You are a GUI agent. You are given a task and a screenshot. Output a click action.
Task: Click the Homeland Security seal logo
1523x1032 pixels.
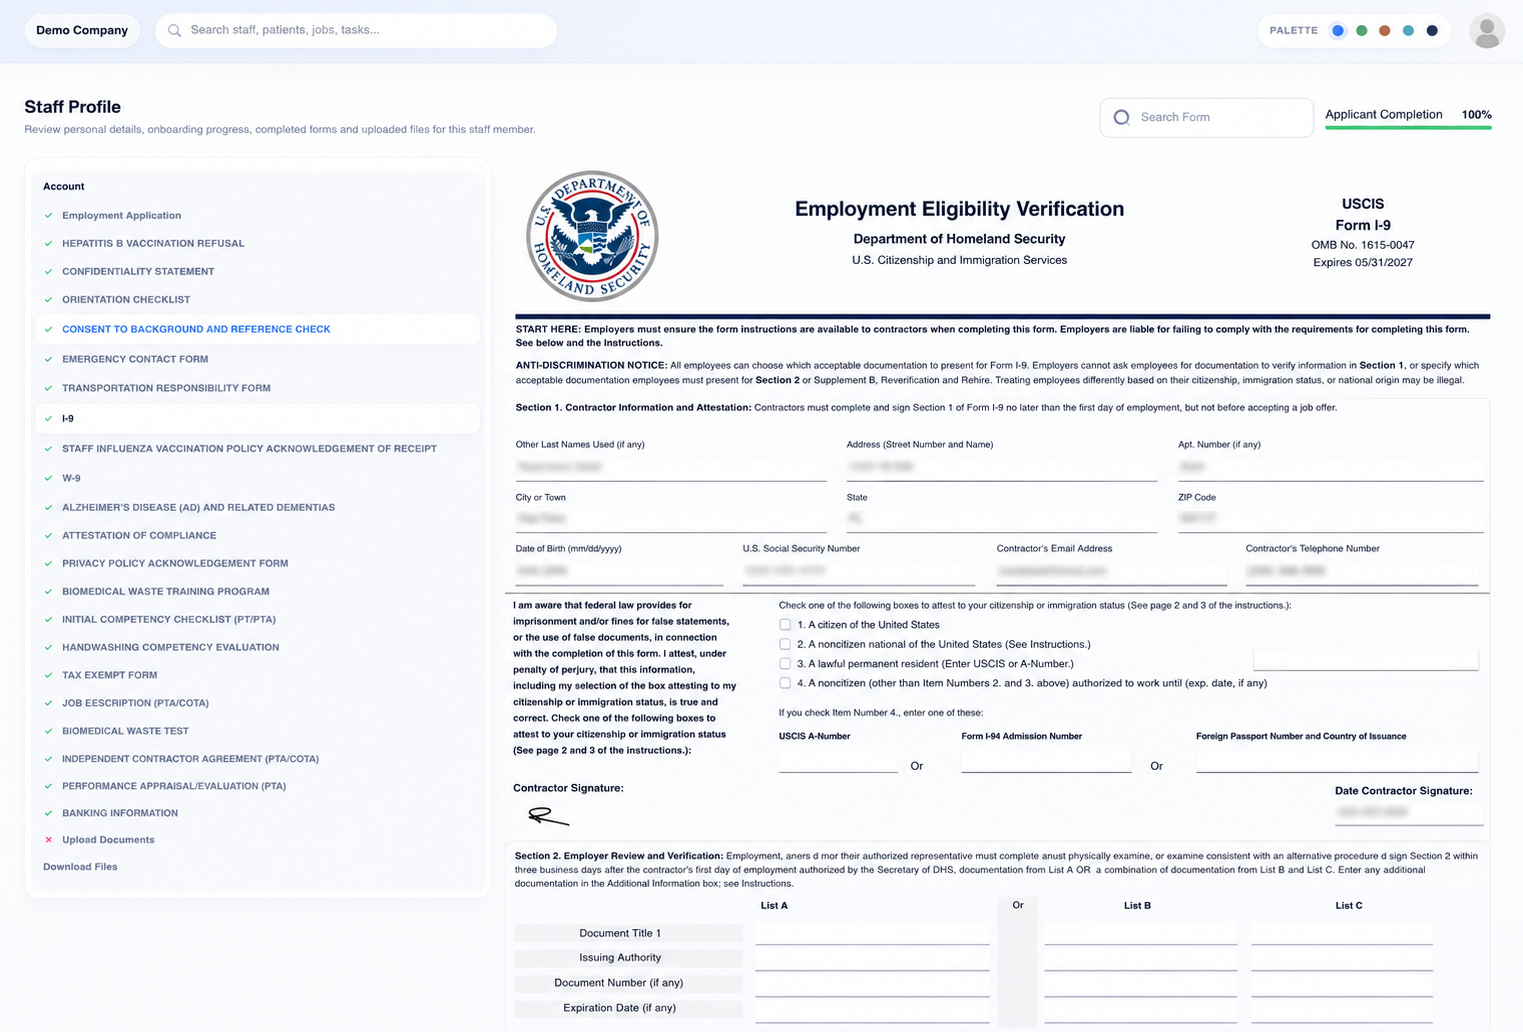pos(592,236)
